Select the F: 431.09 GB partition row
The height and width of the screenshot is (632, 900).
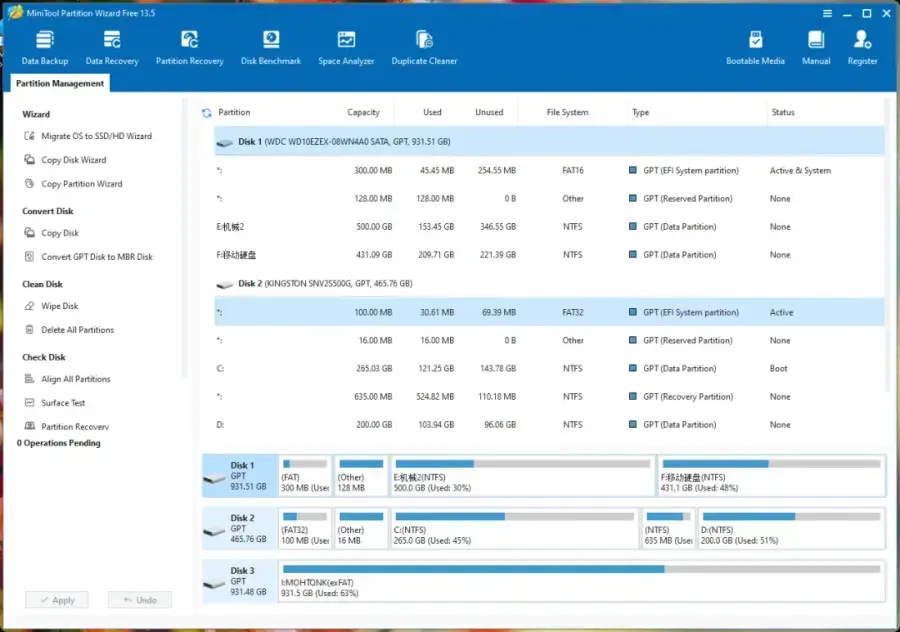[x=549, y=255]
